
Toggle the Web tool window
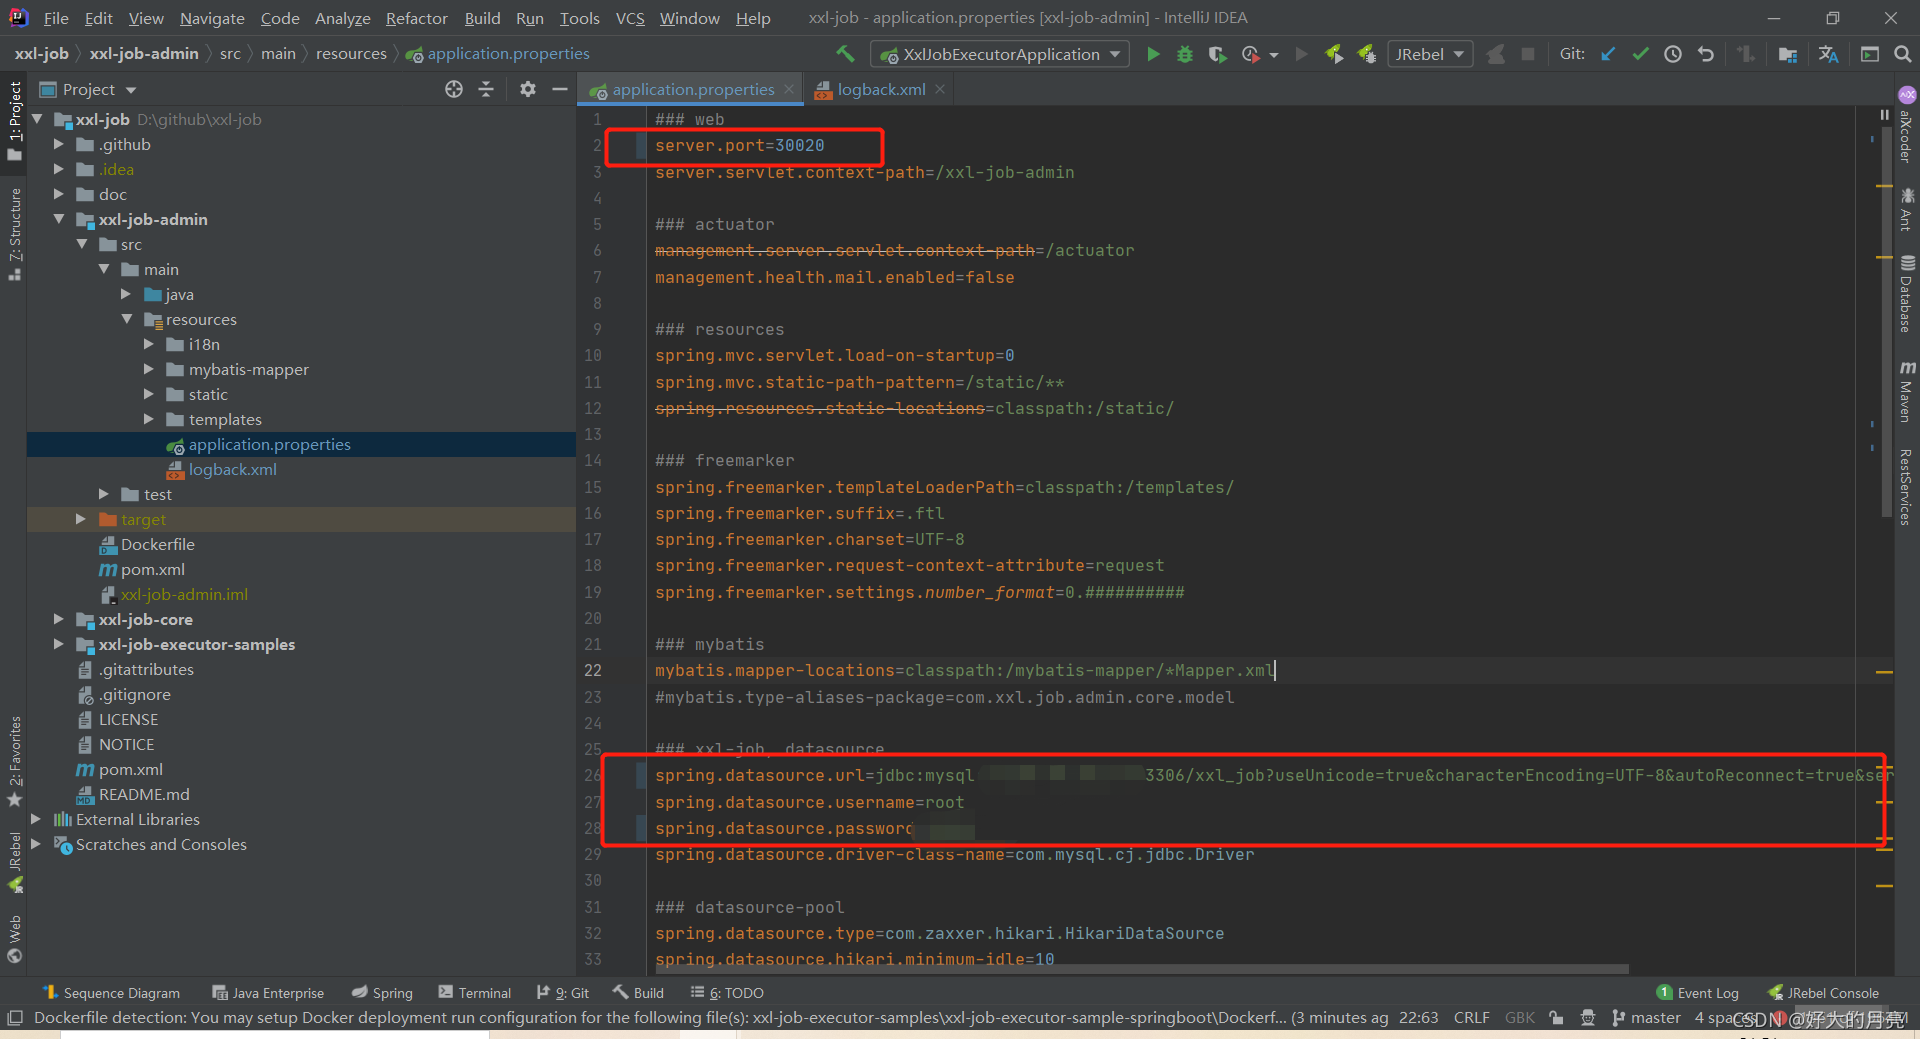pos(15,938)
